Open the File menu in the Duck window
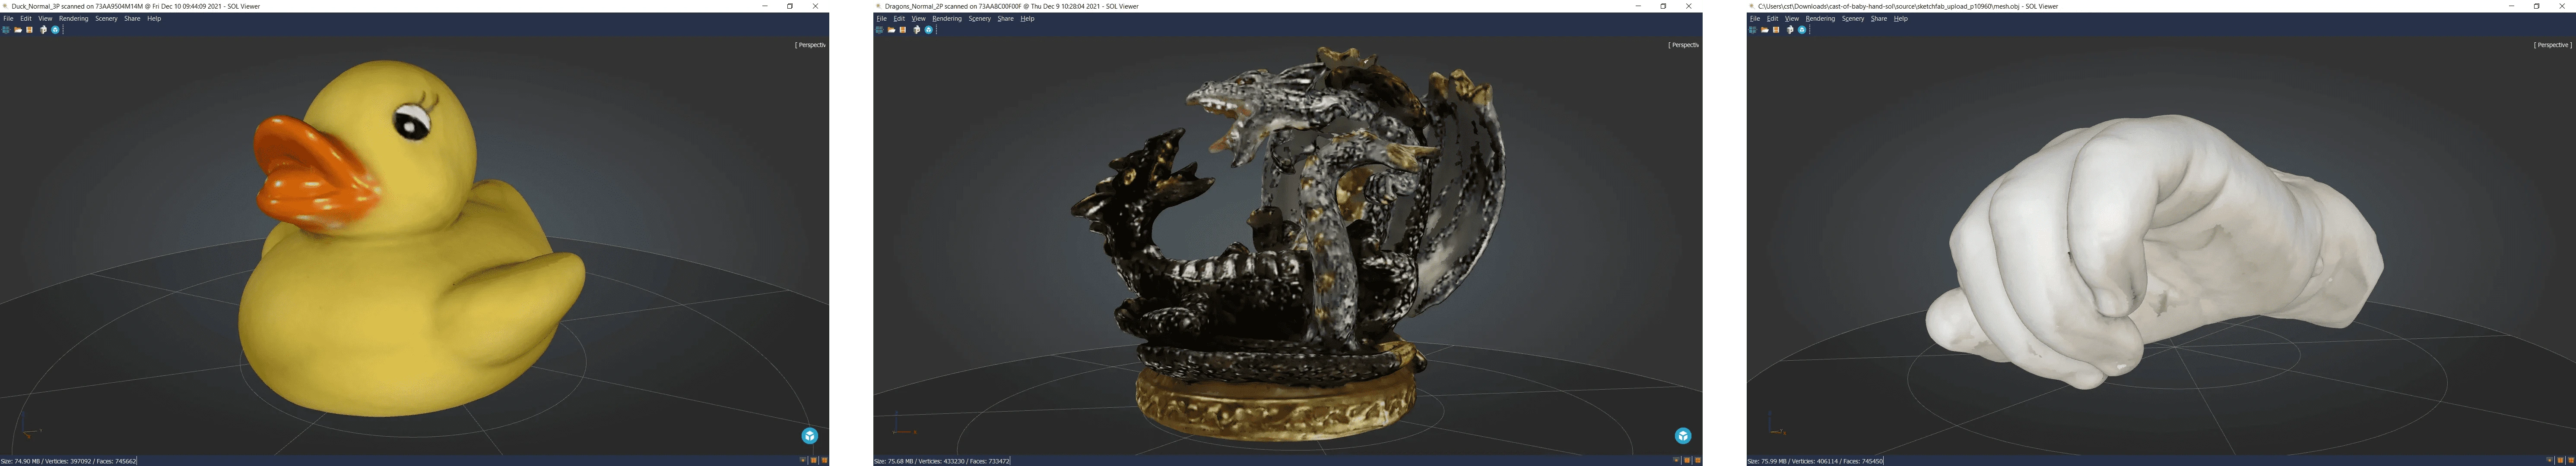This screenshot has height=466, width=2576. [x=8, y=18]
